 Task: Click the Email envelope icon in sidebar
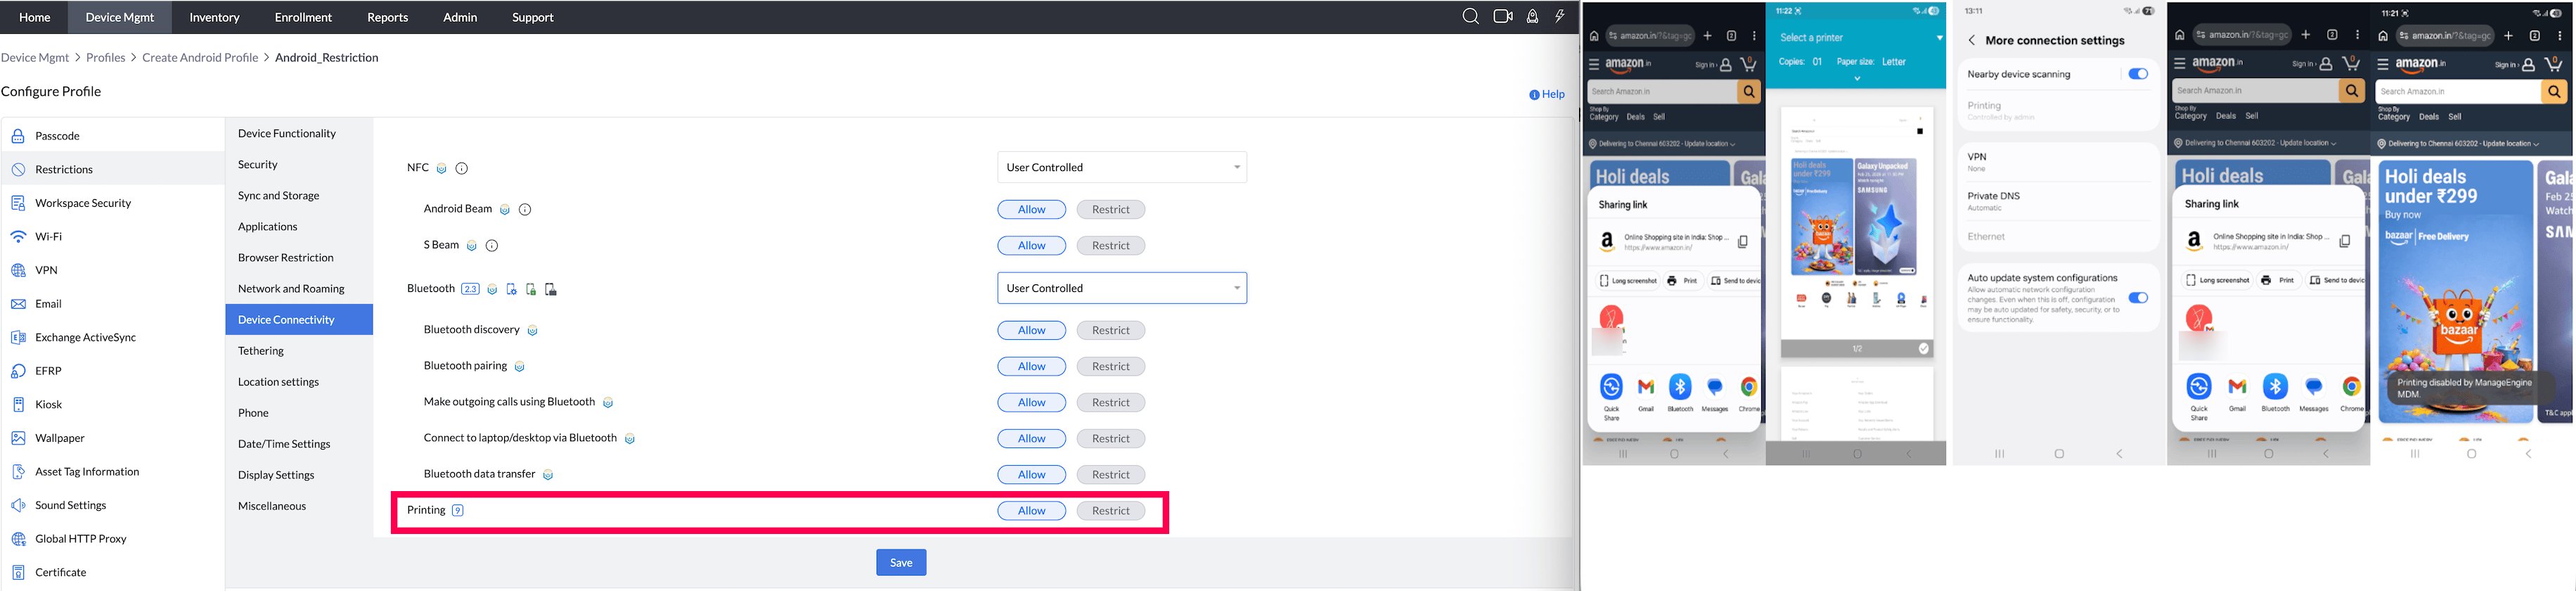18,304
